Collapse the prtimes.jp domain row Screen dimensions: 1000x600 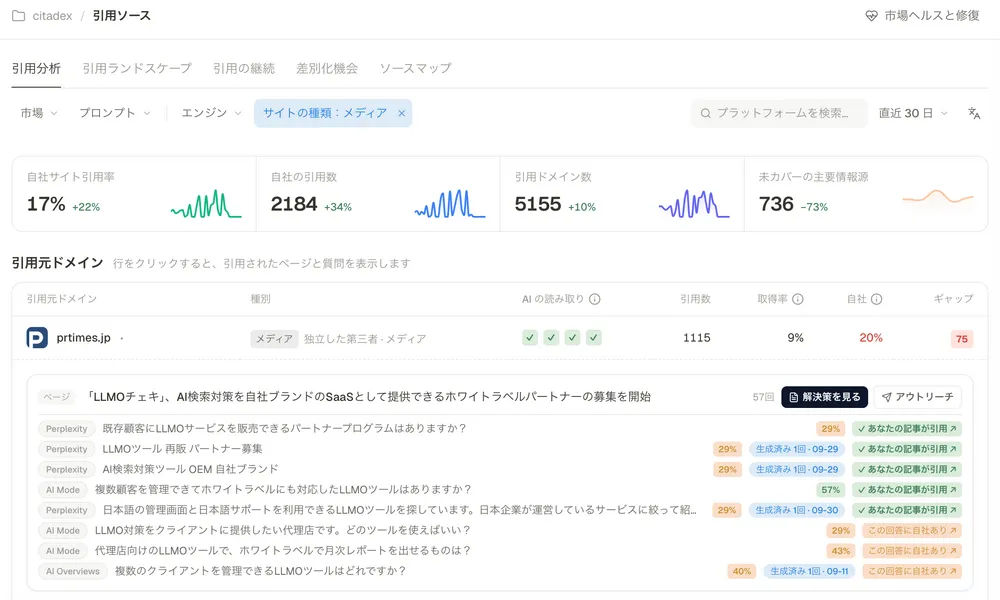pos(499,338)
